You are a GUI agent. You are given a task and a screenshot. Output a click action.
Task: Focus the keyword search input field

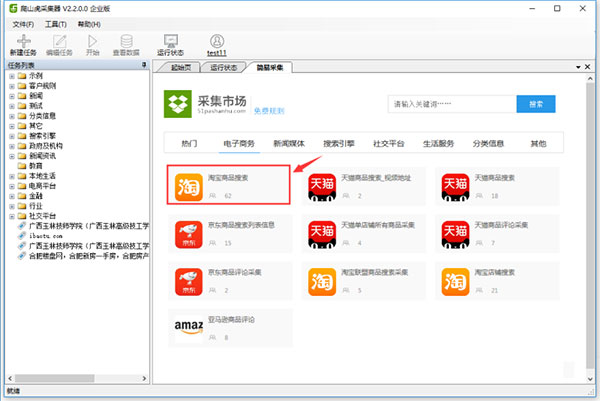(x=452, y=104)
